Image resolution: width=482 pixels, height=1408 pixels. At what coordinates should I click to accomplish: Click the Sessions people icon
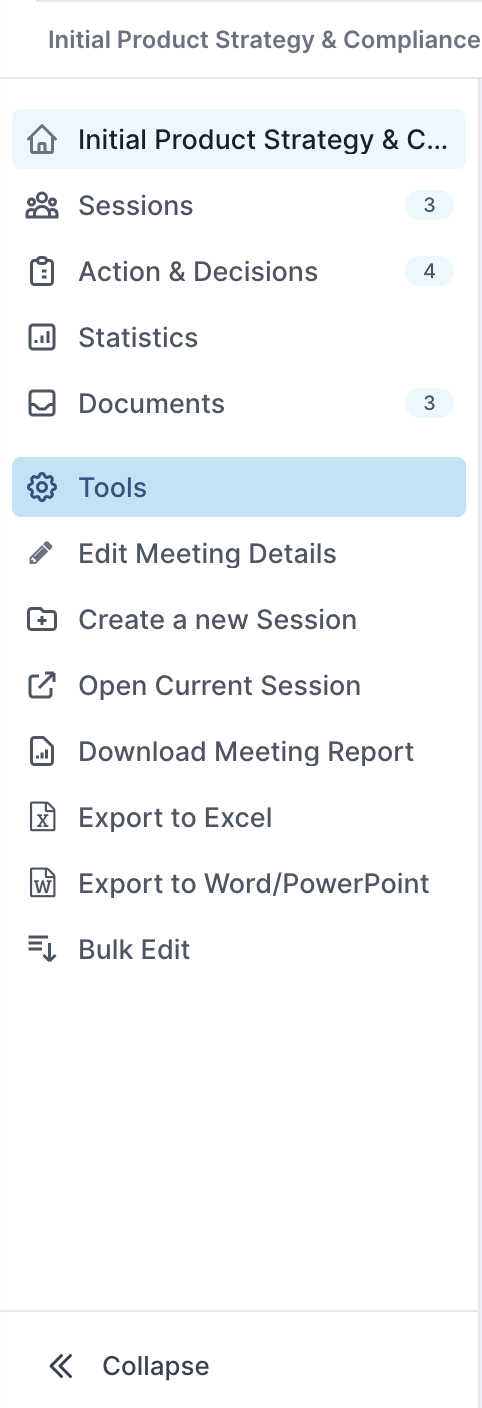[42, 206]
